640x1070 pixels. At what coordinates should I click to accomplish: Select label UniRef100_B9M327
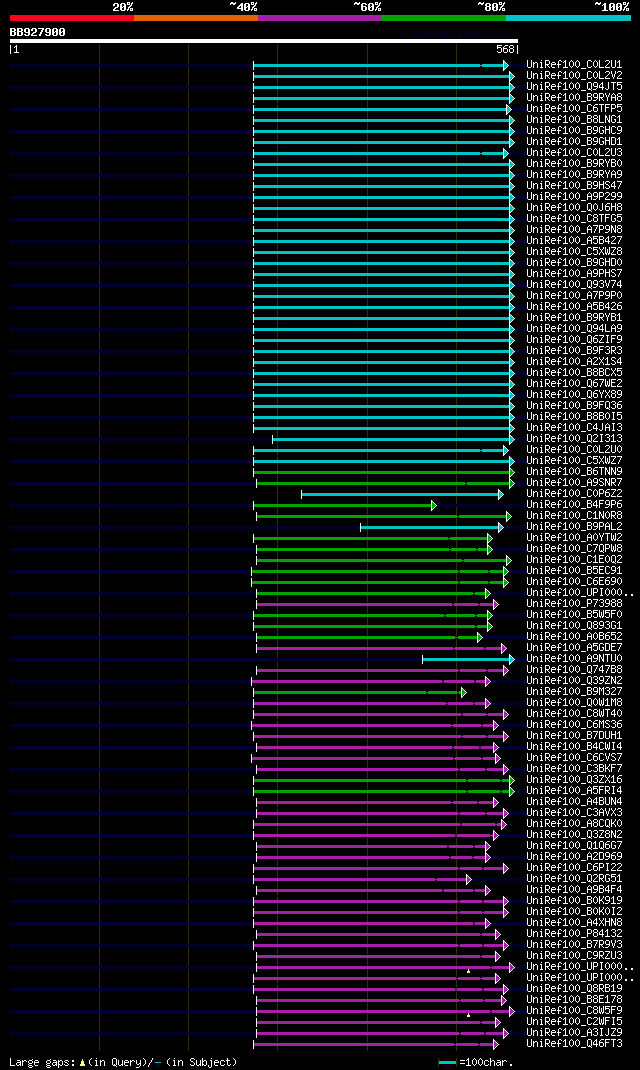click(574, 692)
